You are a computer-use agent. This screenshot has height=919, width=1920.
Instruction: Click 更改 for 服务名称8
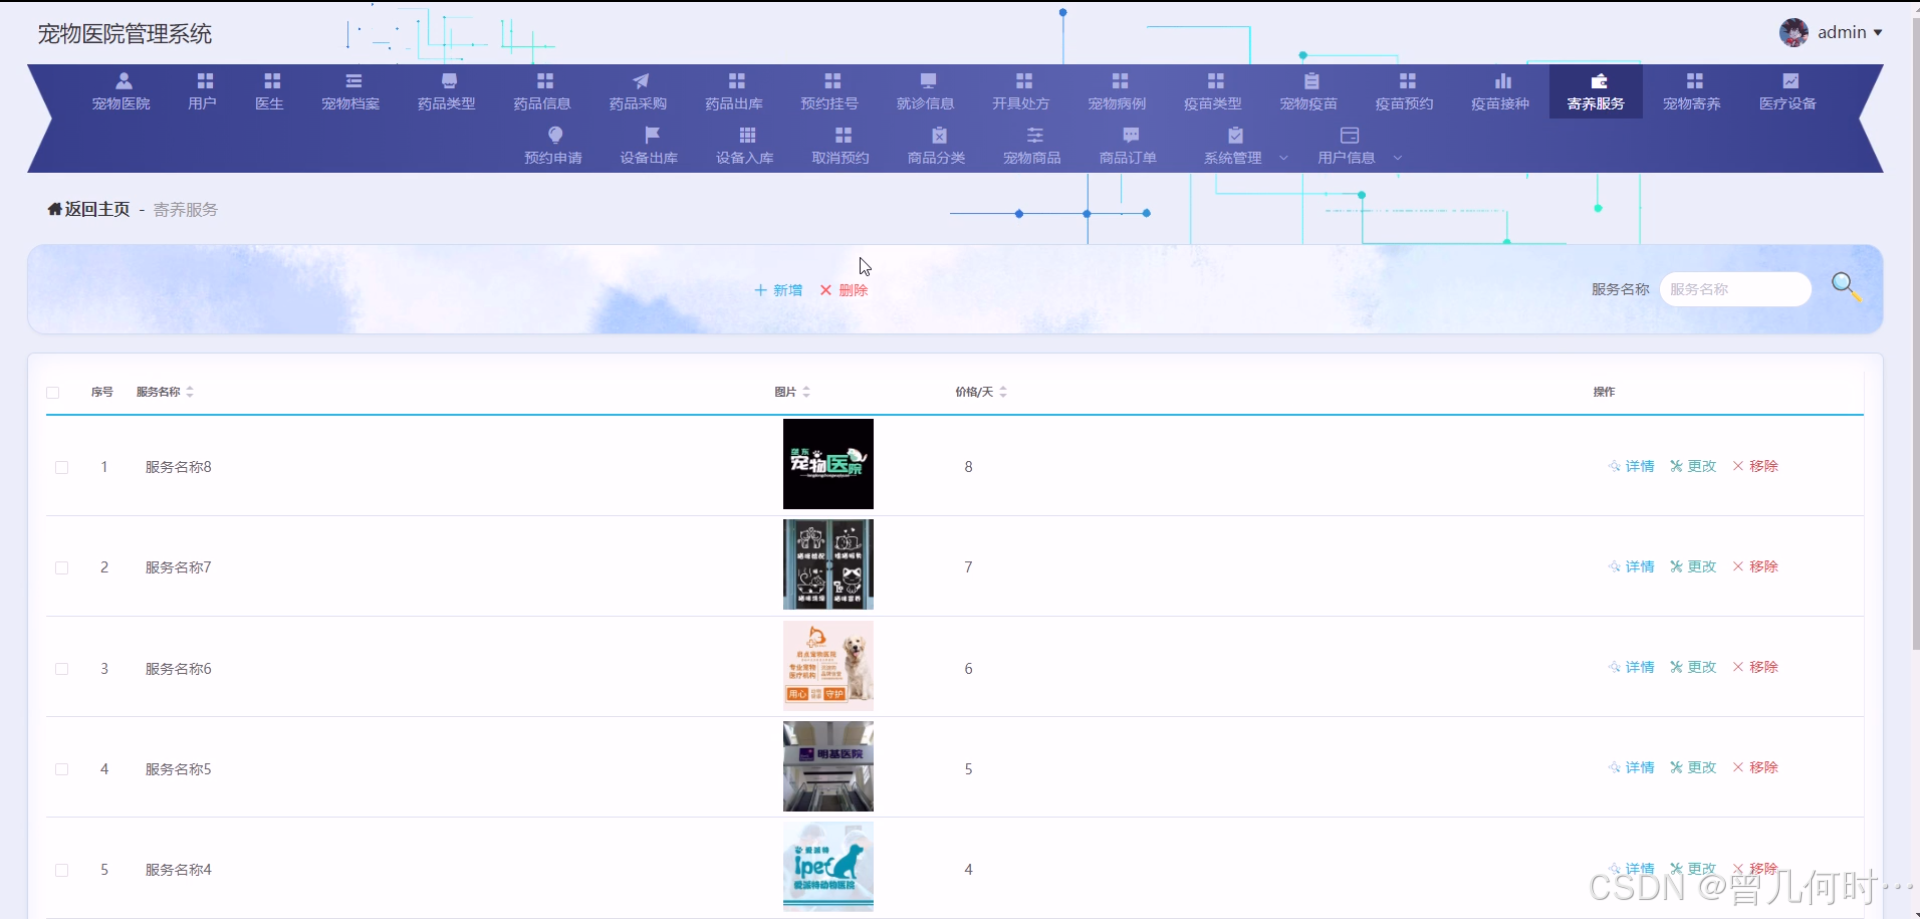[x=1693, y=466]
